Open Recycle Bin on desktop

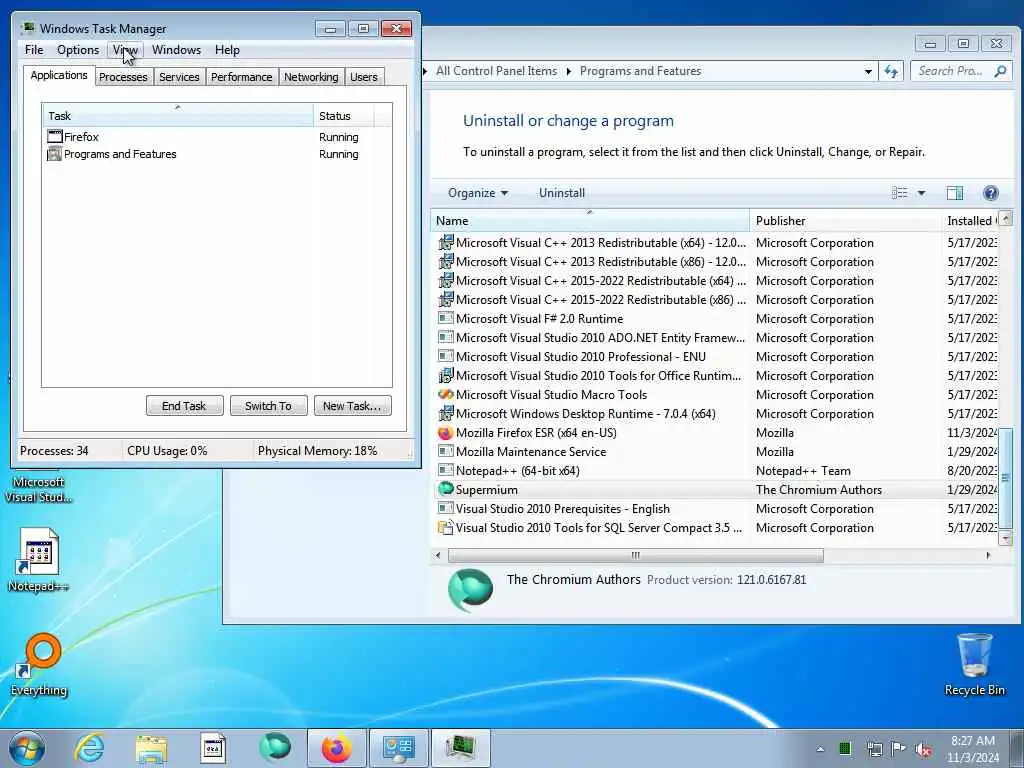[x=974, y=664]
